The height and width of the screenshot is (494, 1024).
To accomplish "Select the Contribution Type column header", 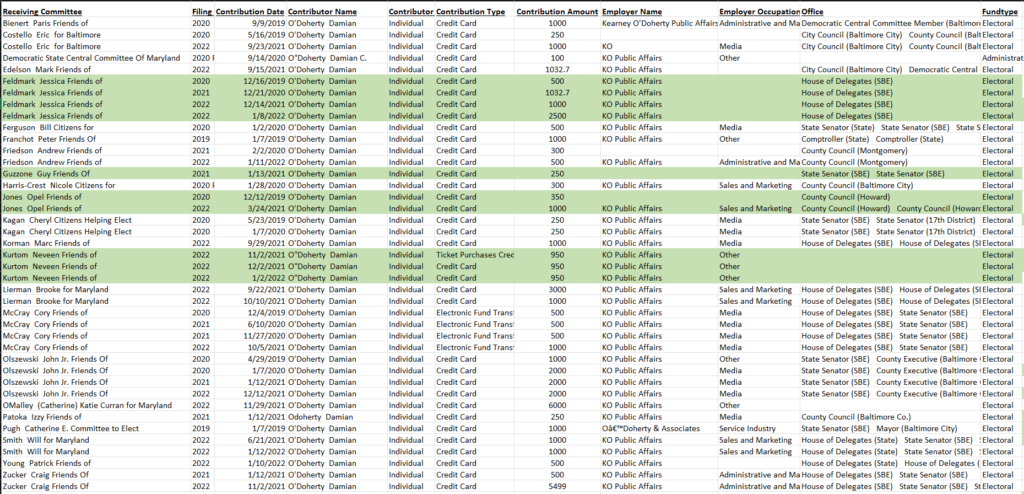I will pos(470,12).
